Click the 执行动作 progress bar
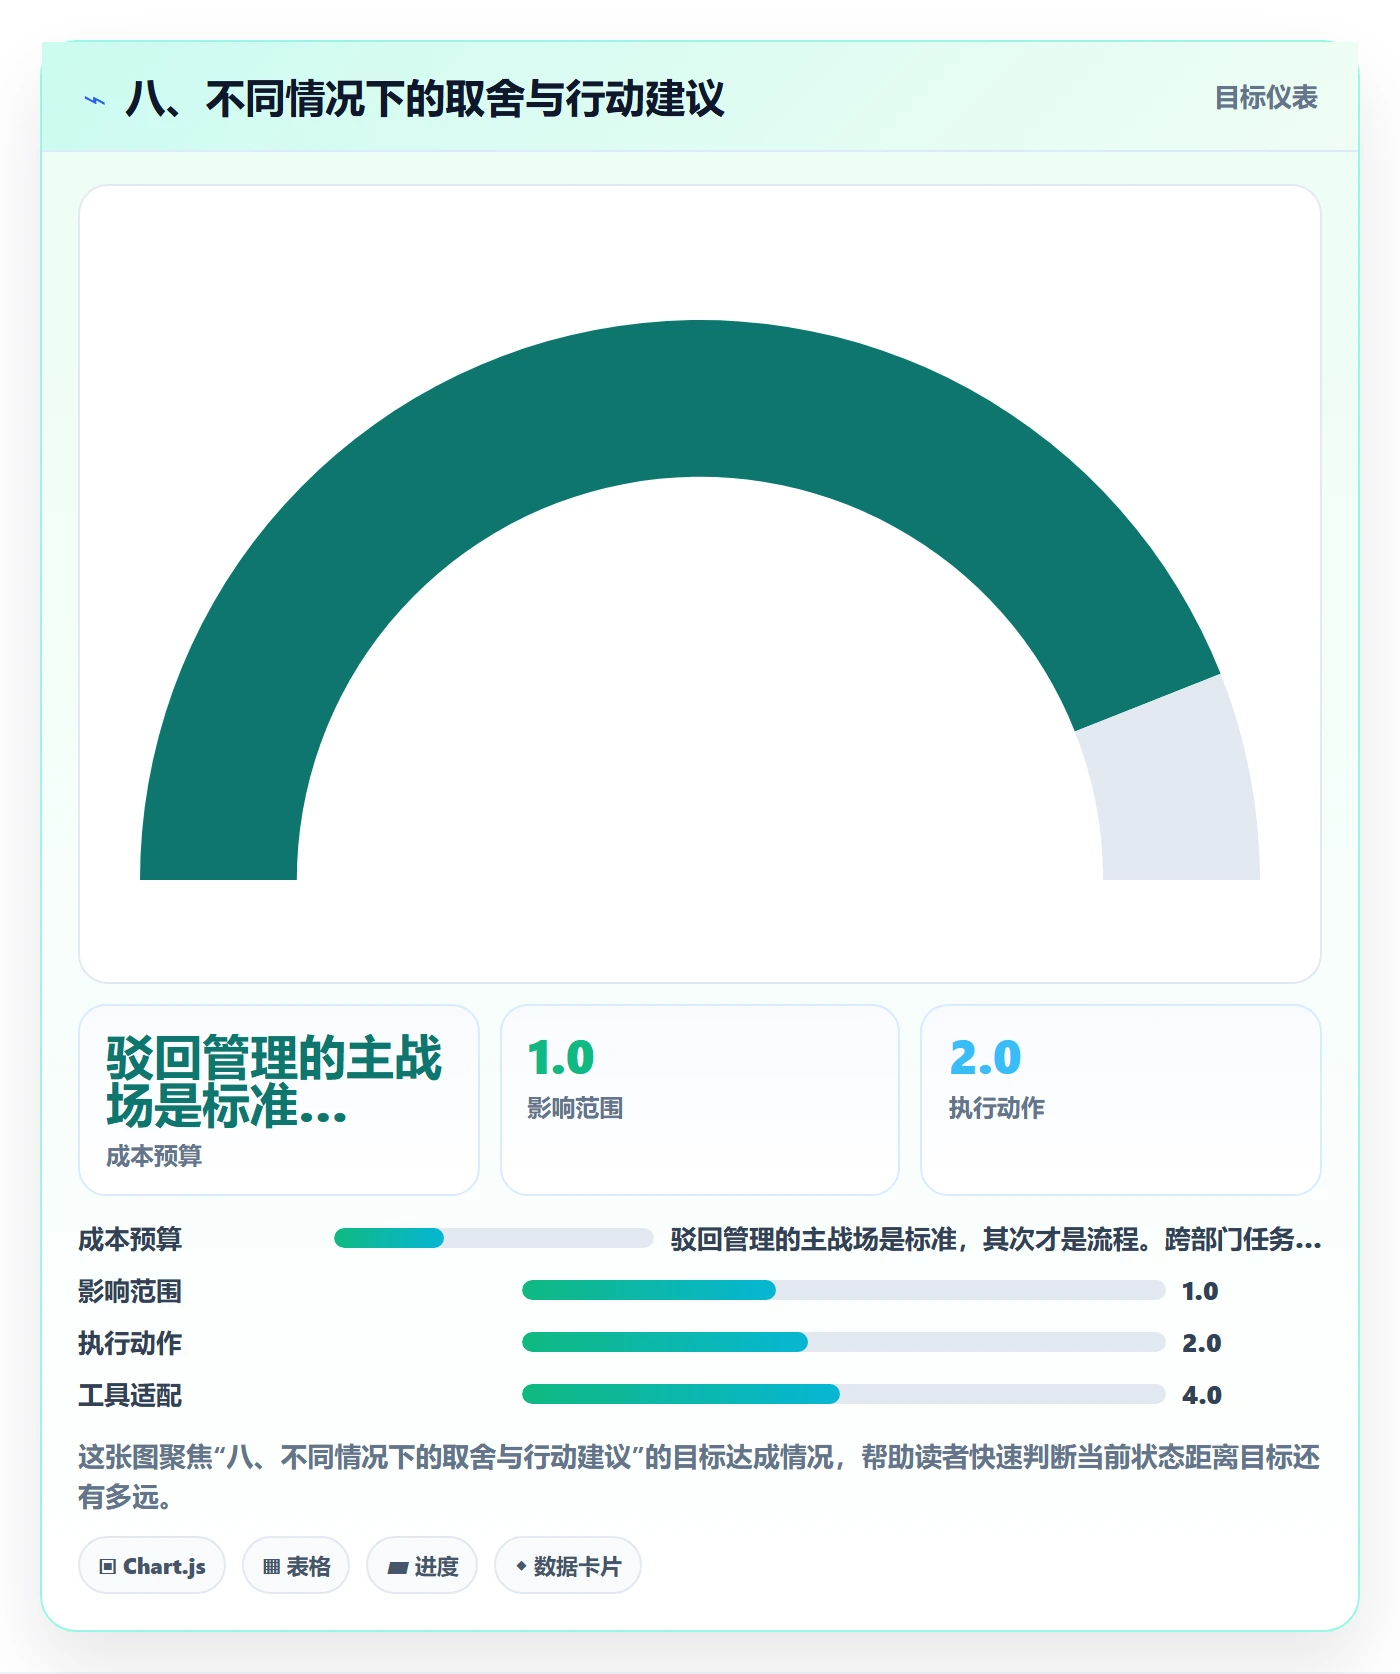 (843, 1342)
